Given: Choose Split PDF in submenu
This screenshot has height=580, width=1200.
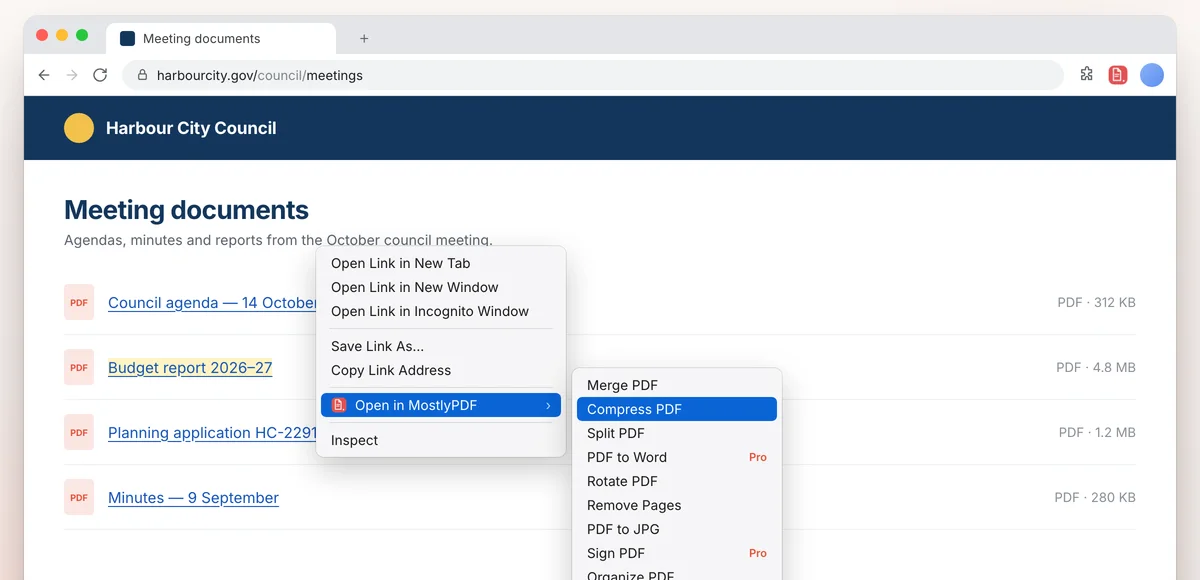Looking at the screenshot, I should point(677,433).
